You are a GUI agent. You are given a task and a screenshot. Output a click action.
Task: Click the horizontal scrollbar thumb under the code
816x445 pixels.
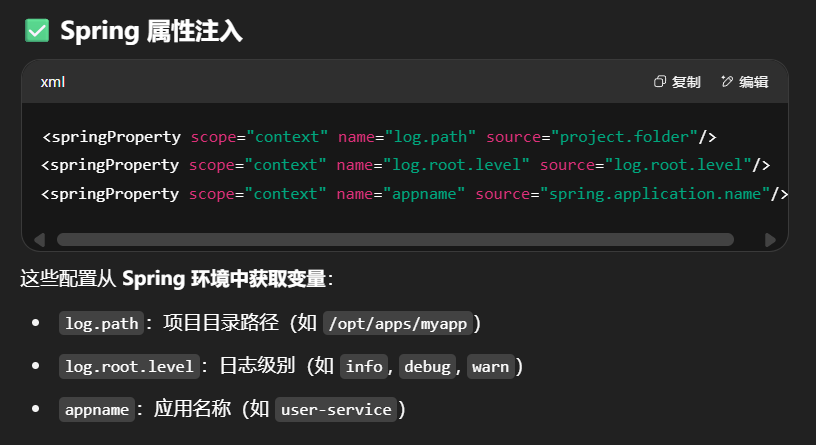pyautogui.click(x=395, y=240)
